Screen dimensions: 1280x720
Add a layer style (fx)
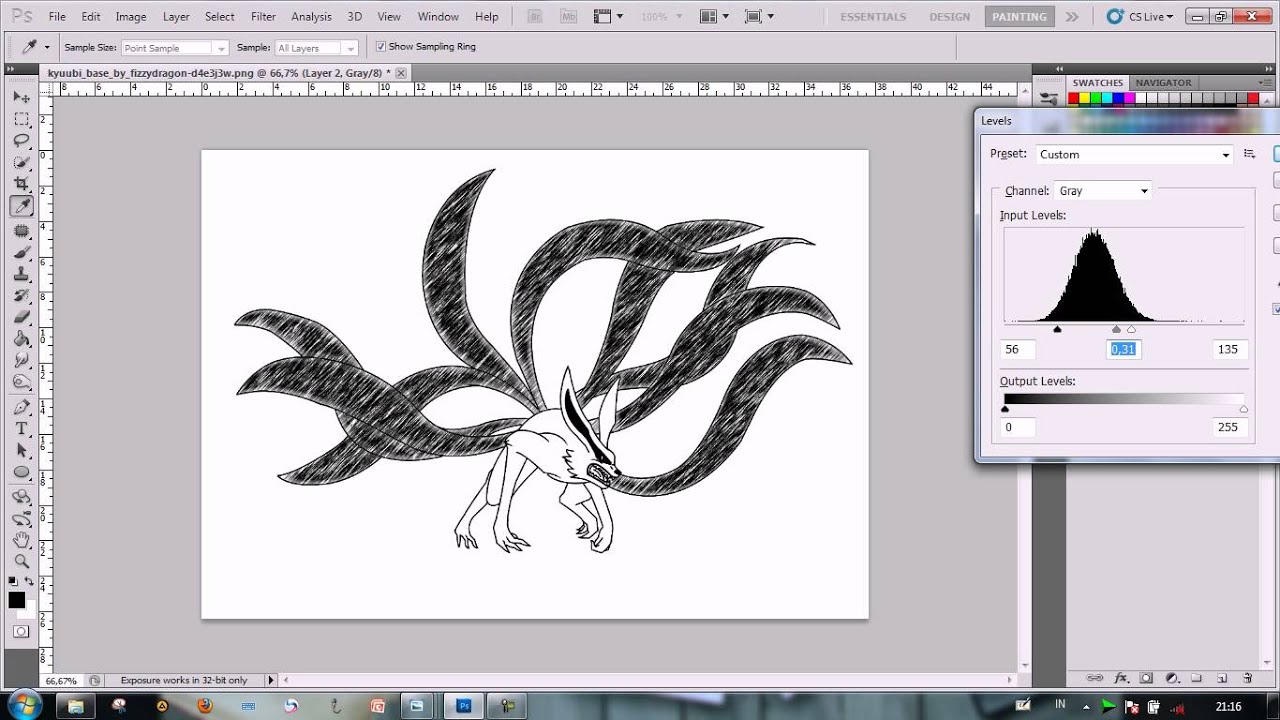(1121, 678)
